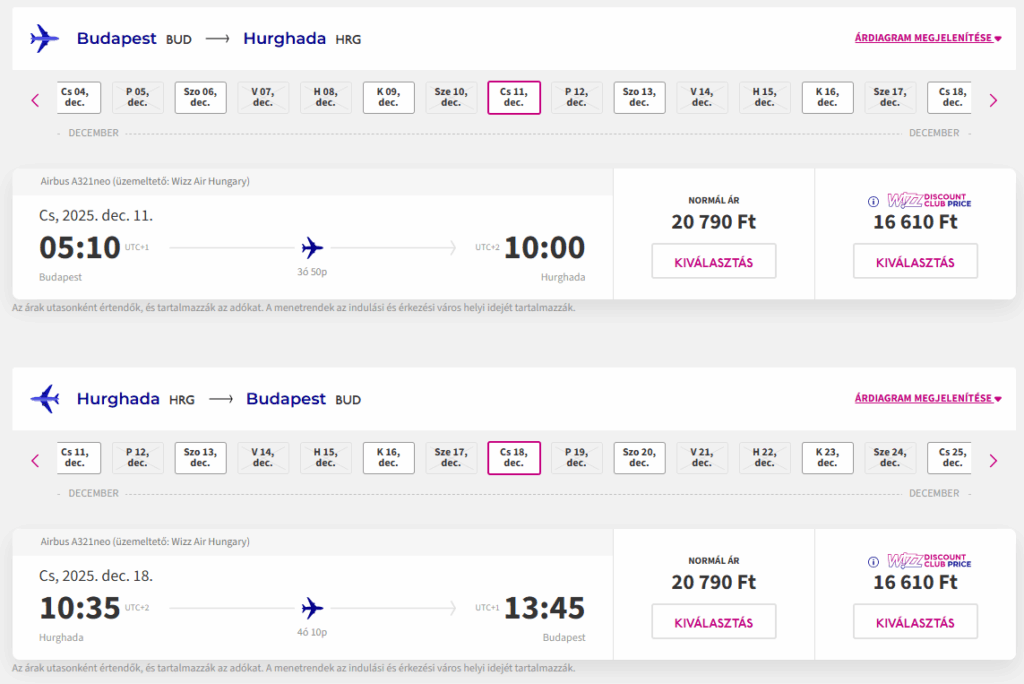Expand price chart for Hurghada–Budapest flight
The width and height of the screenshot is (1024, 684).
(927, 399)
